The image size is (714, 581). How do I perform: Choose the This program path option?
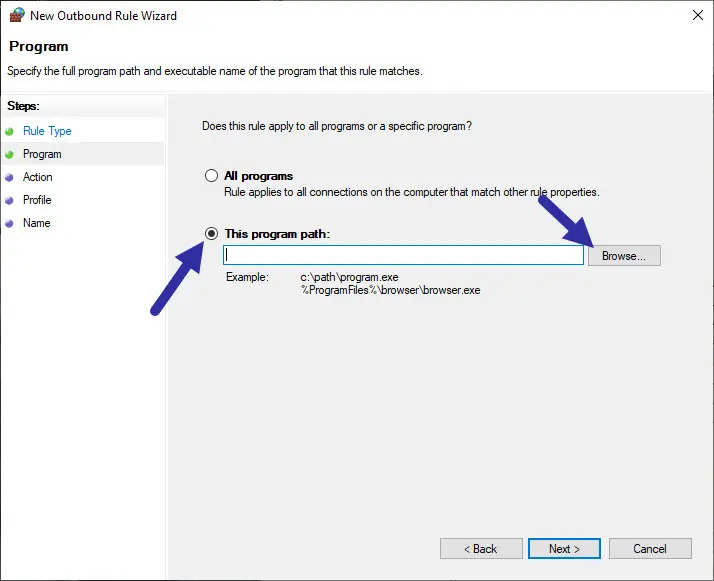[x=211, y=233]
